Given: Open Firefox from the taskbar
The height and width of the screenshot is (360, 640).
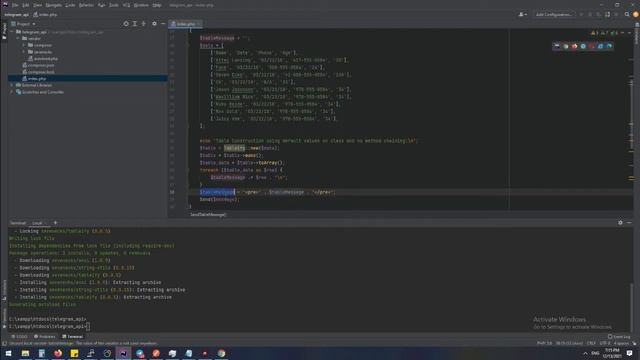Looking at the screenshot, I should (58, 353).
